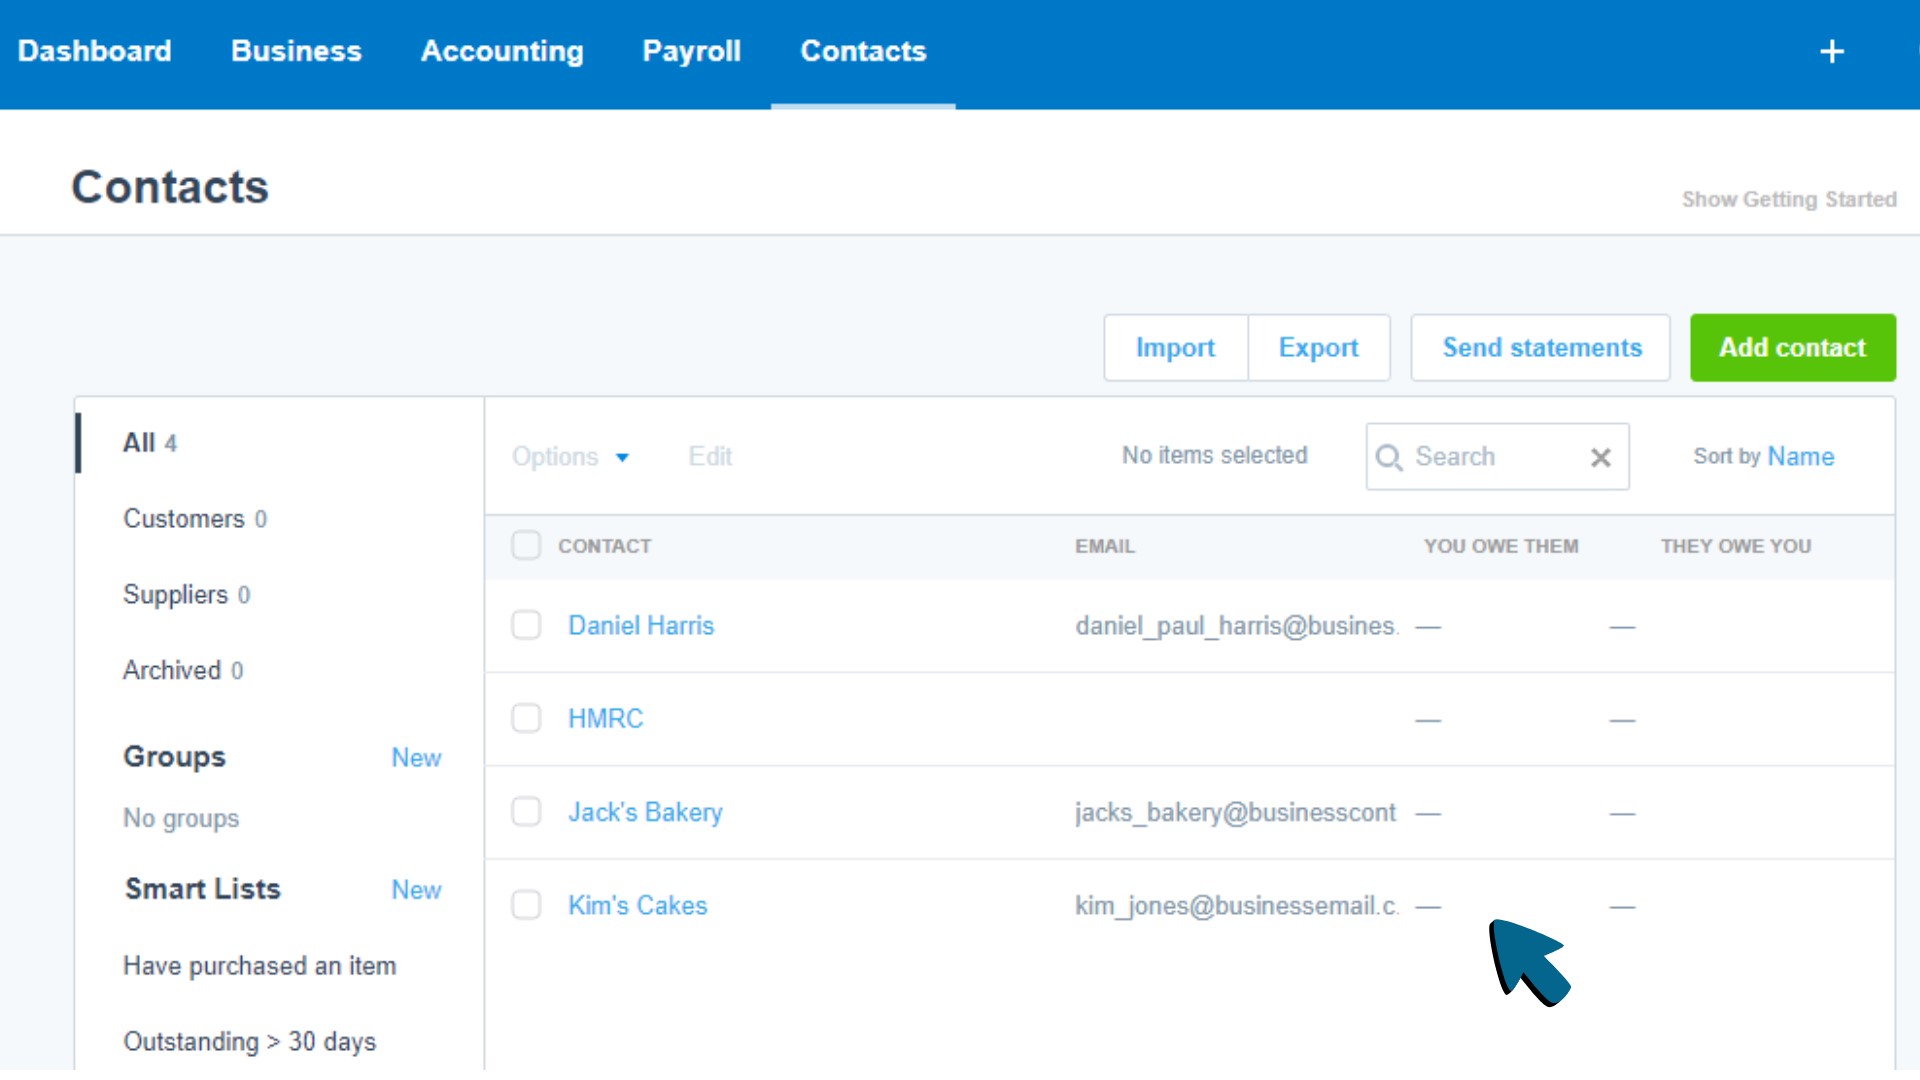Filter contacts by Suppliers
This screenshot has width=1920, height=1080.
pos(177,594)
